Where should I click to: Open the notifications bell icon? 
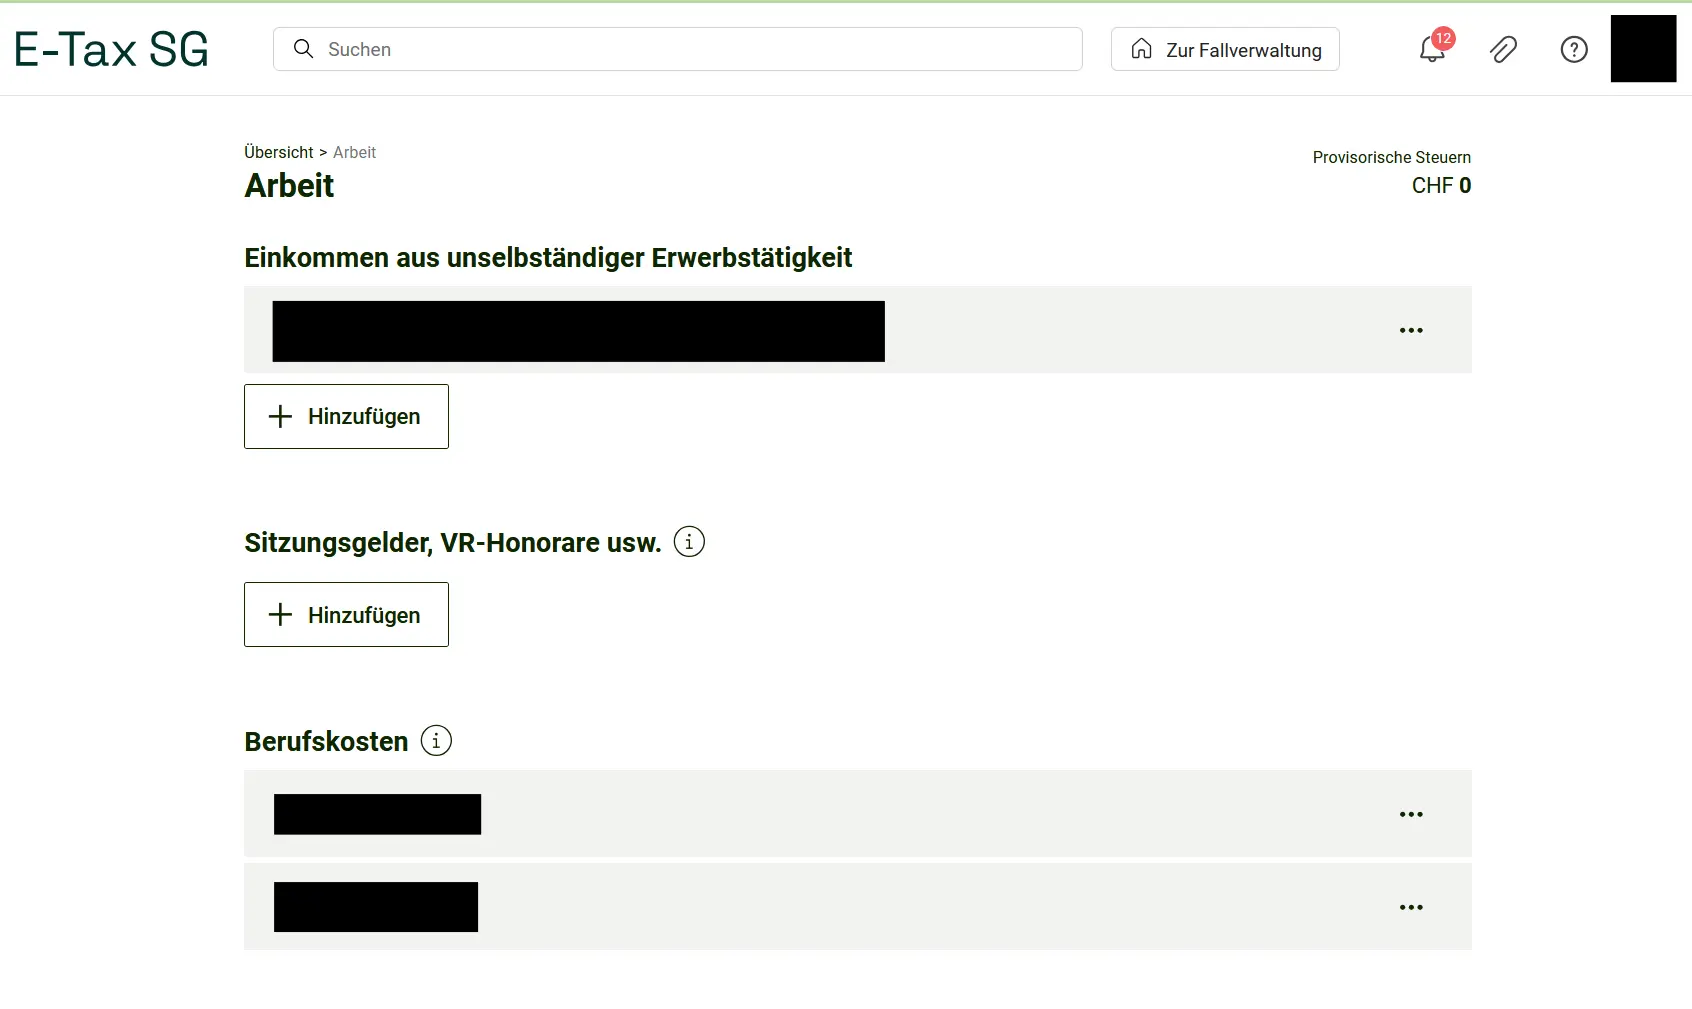pyautogui.click(x=1432, y=49)
